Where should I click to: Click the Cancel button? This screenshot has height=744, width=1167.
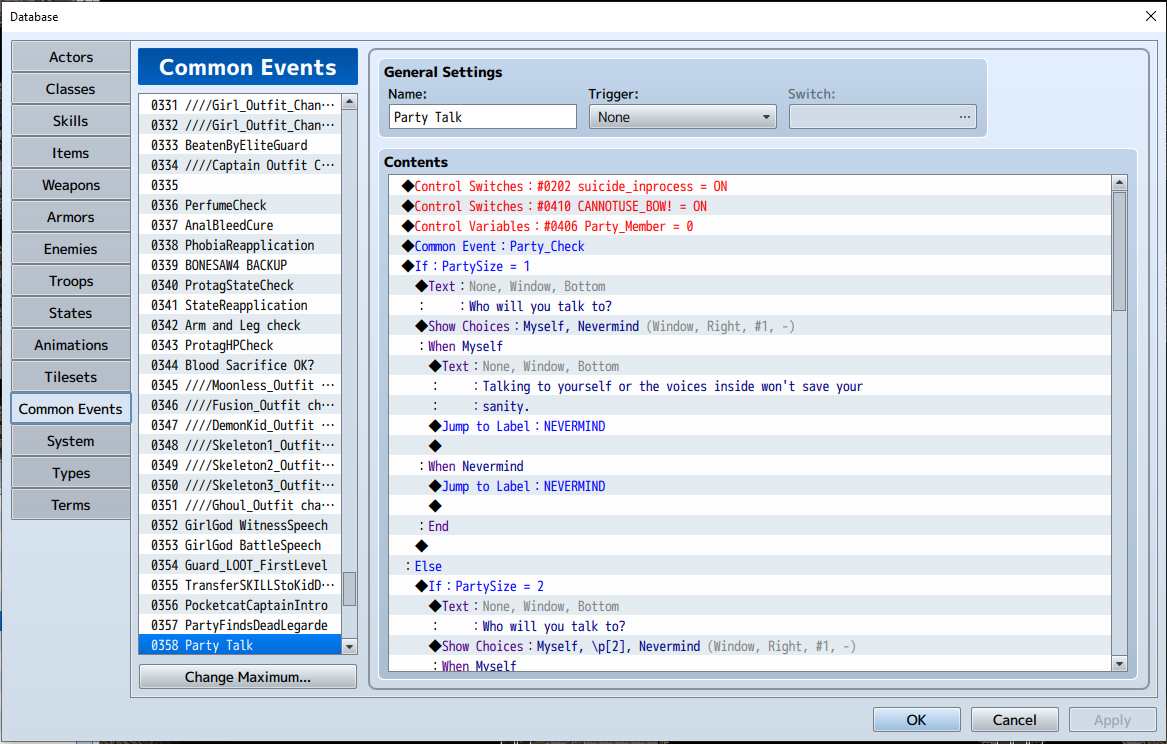coord(1014,719)
